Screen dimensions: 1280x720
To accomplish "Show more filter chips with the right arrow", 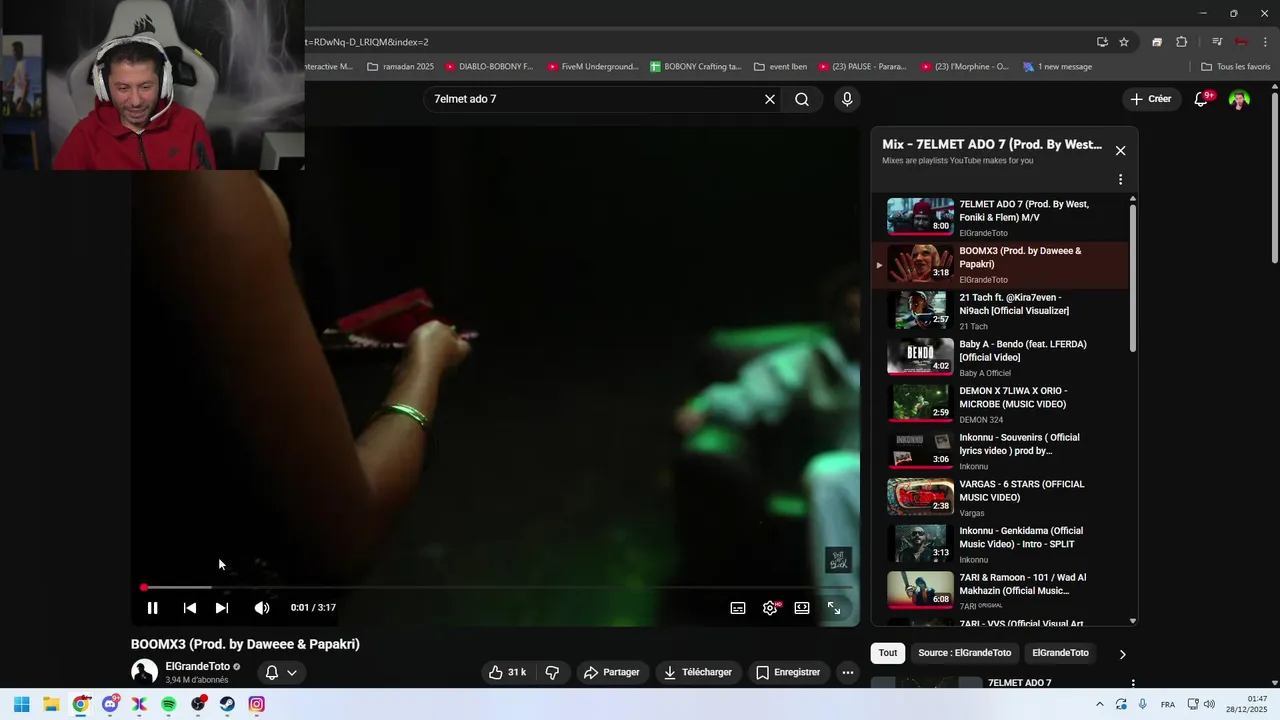I will pyautogui.click(x=1122, y=654).
